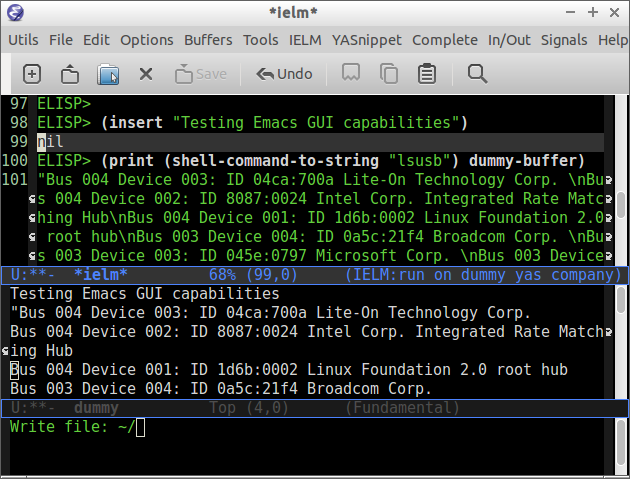The image size is (630, 479).
Task: Click the Emacs logo in title bar
Action: 15,12
